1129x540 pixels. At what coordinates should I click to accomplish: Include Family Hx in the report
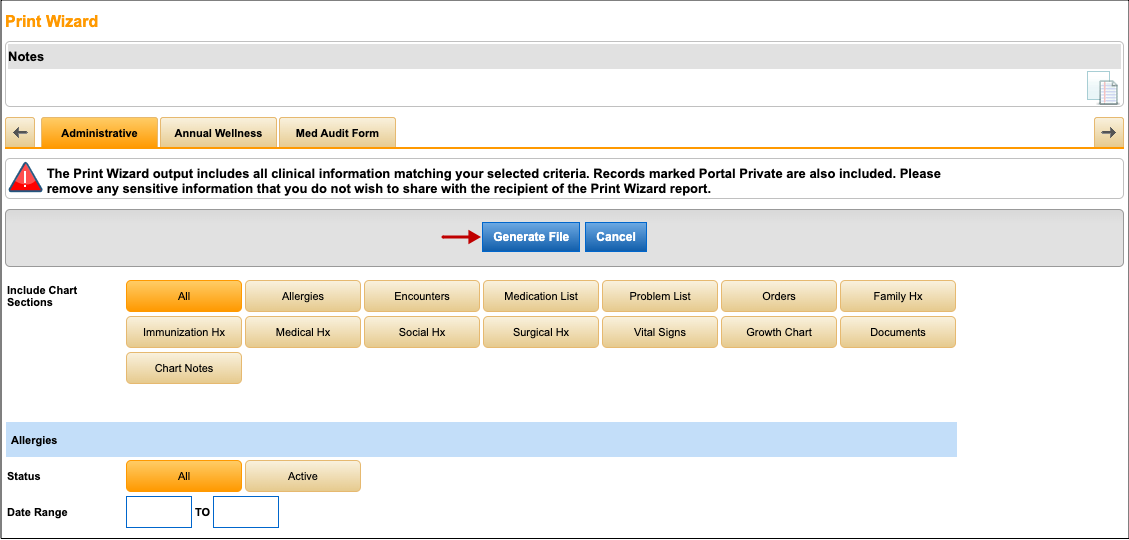coord(898,296)
